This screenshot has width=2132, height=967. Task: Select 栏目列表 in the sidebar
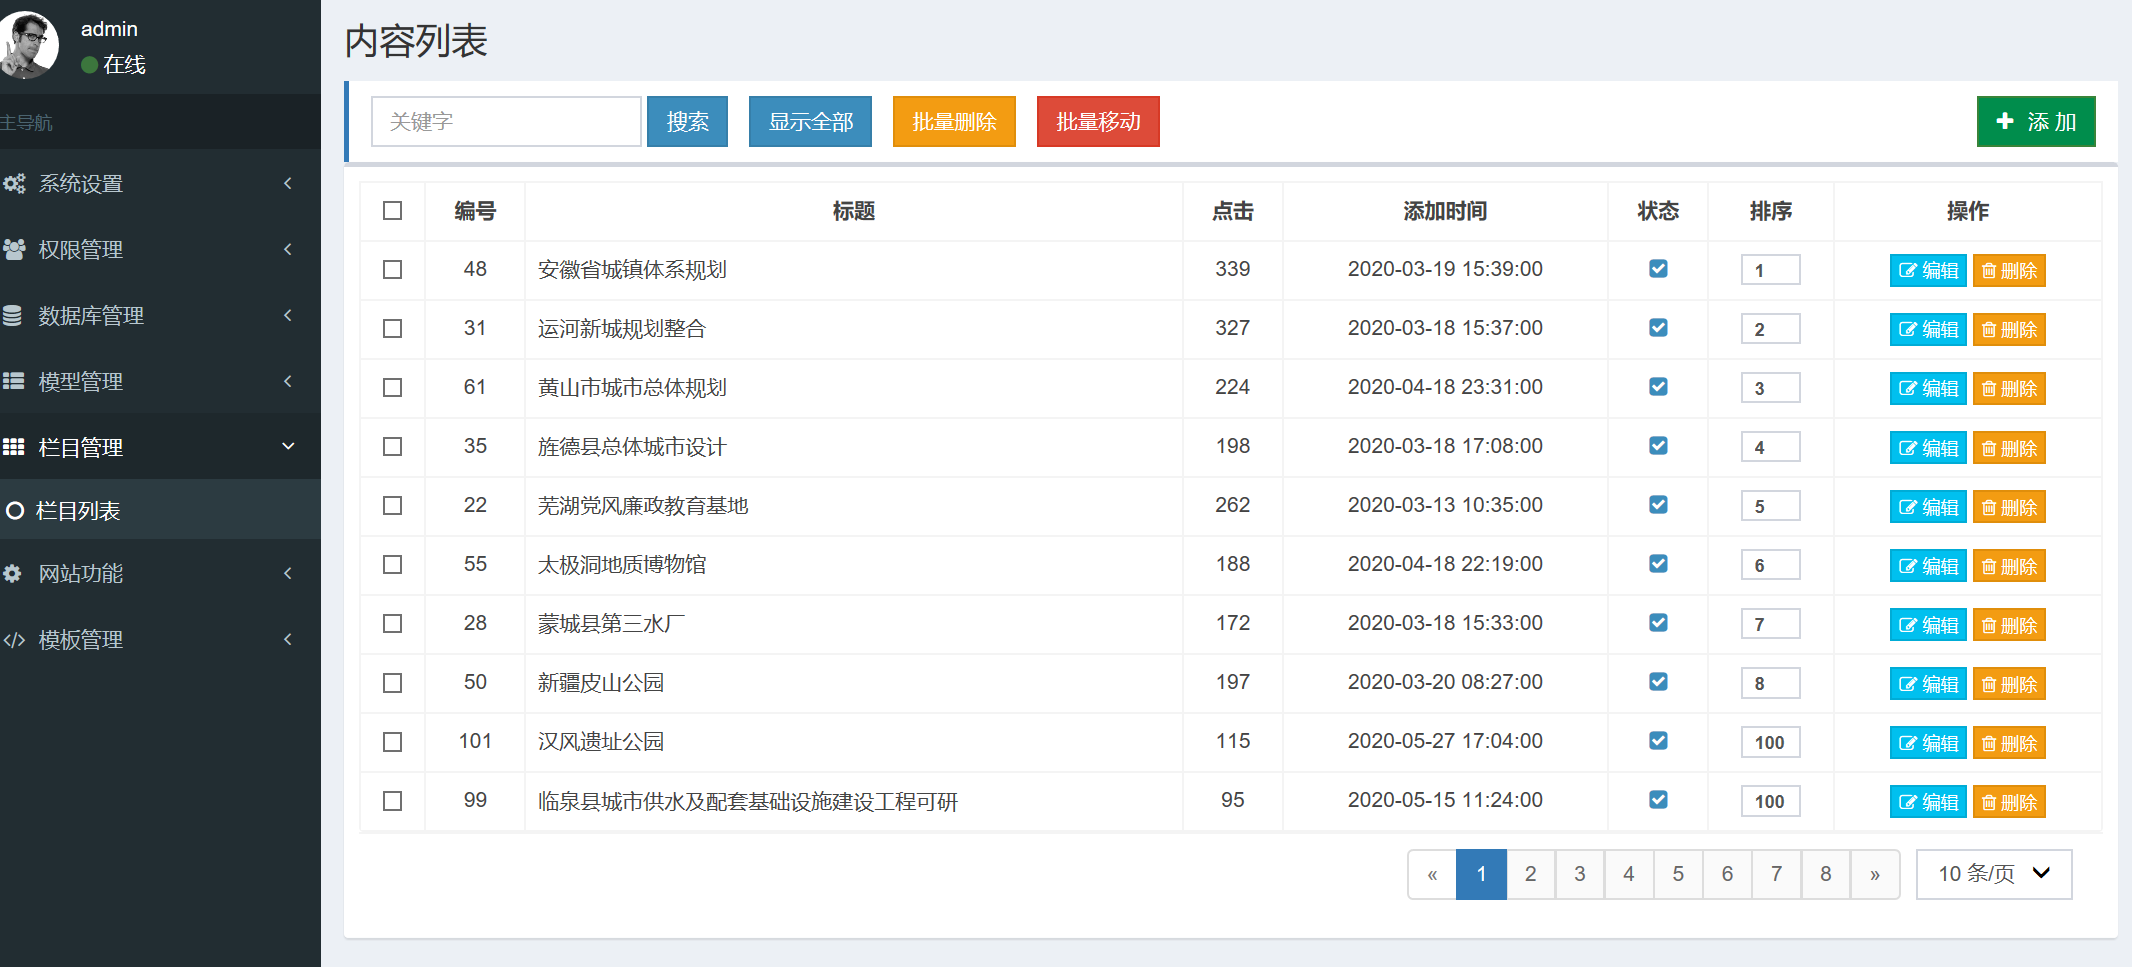(160, 511)
